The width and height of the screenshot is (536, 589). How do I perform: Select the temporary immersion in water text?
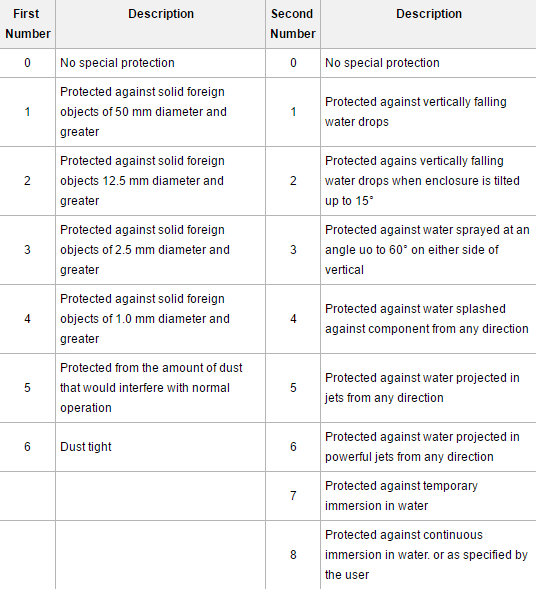[401, 496]
